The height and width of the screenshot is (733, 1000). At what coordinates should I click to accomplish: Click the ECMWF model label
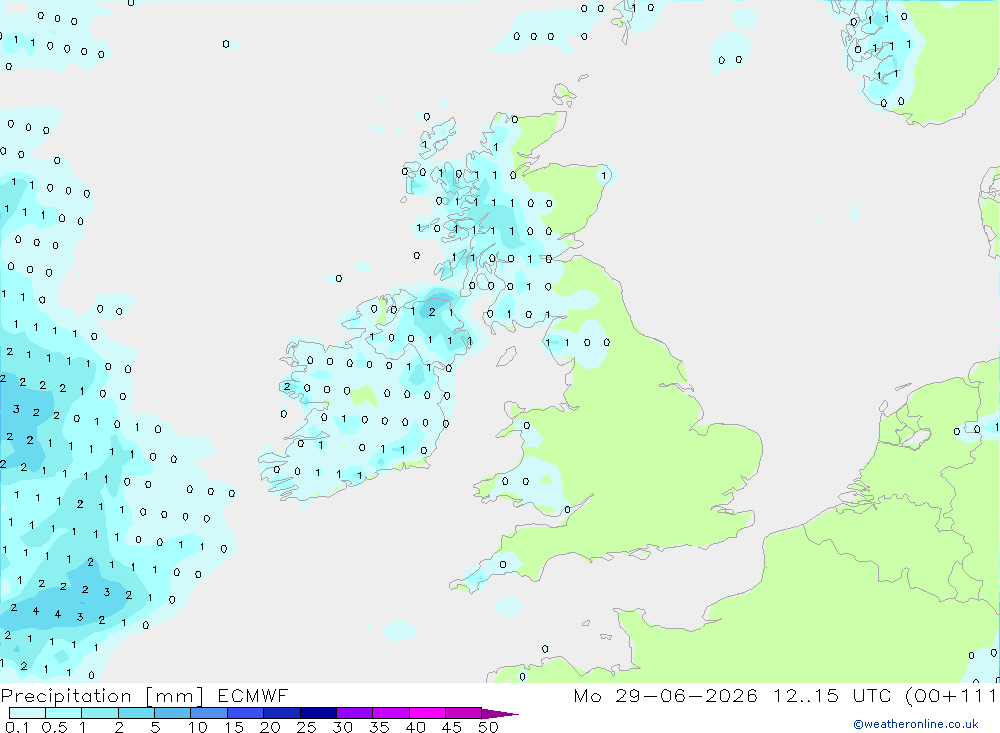coord(253,695)
